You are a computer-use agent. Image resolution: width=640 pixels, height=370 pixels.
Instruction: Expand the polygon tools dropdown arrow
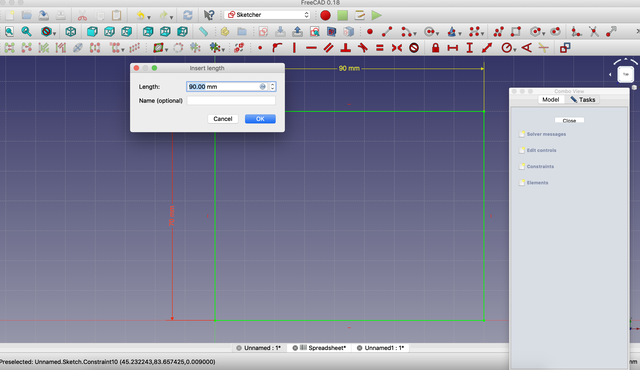coord(544,34)
